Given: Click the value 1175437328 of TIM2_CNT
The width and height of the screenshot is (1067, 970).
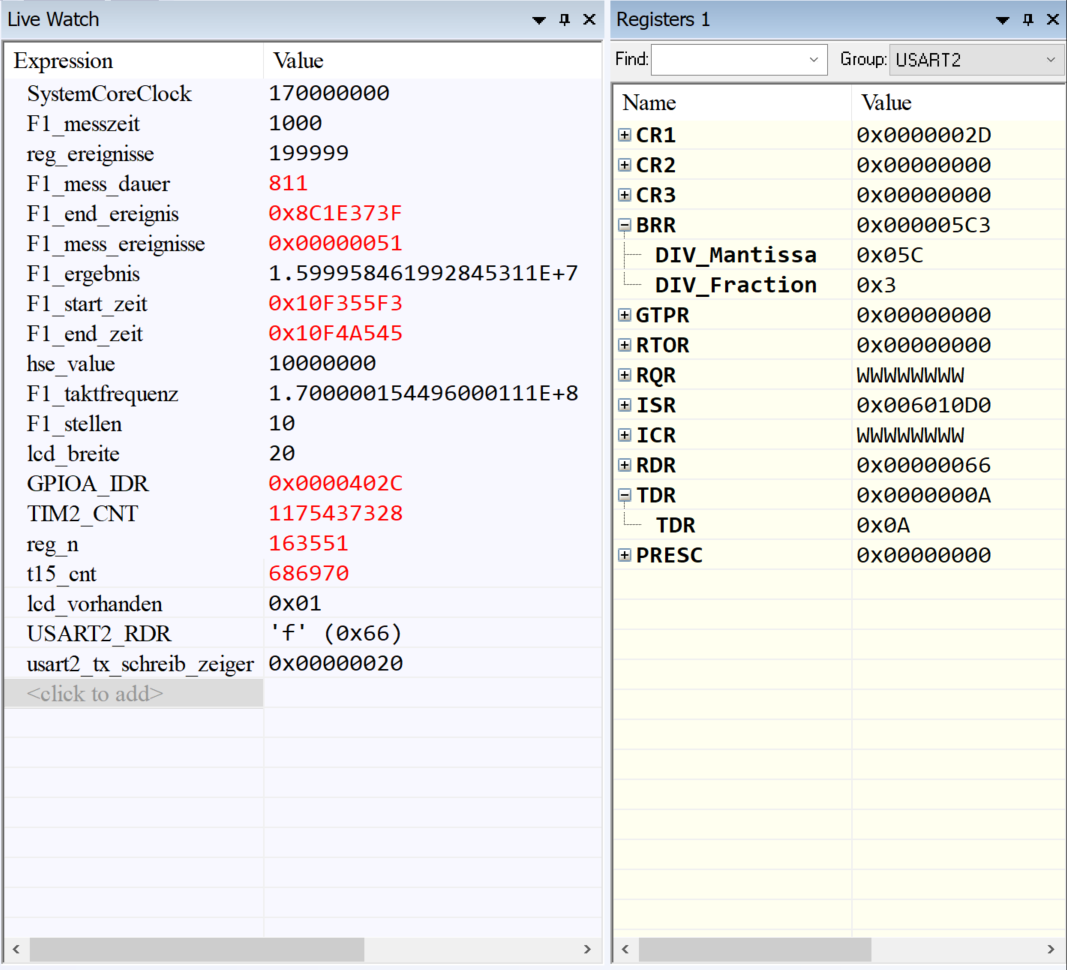Looking at the screenshot, I should [x=335, y=513].
